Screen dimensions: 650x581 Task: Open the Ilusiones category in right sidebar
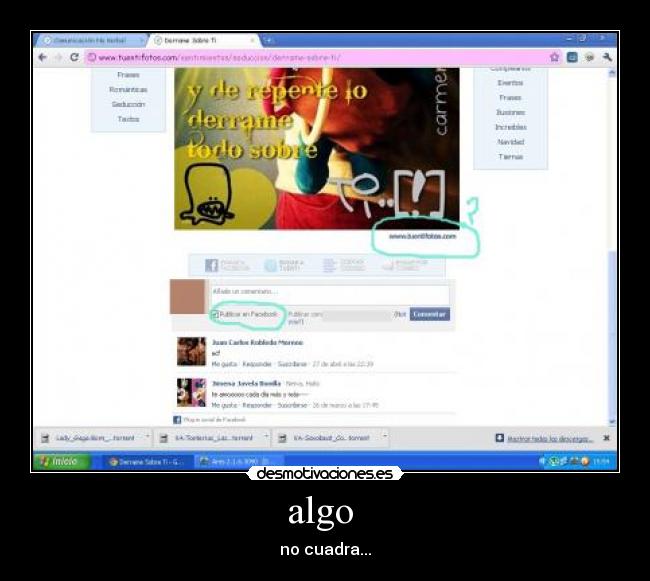click(x=510, y=112)
